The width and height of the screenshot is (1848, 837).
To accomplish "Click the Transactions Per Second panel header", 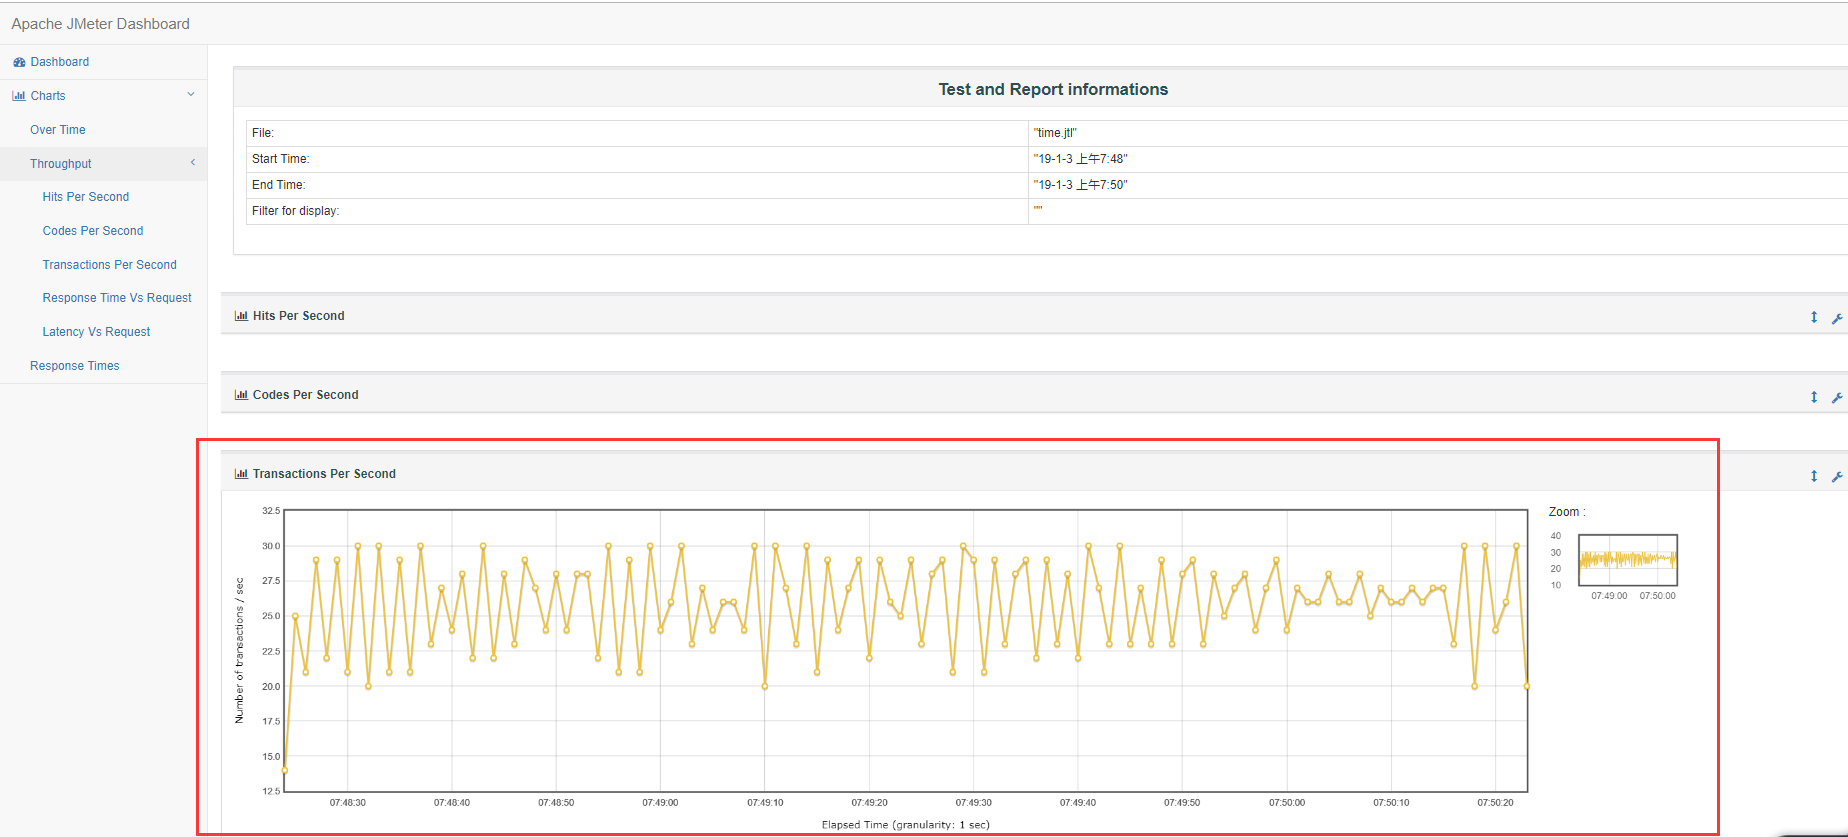I will [1034, 474].
